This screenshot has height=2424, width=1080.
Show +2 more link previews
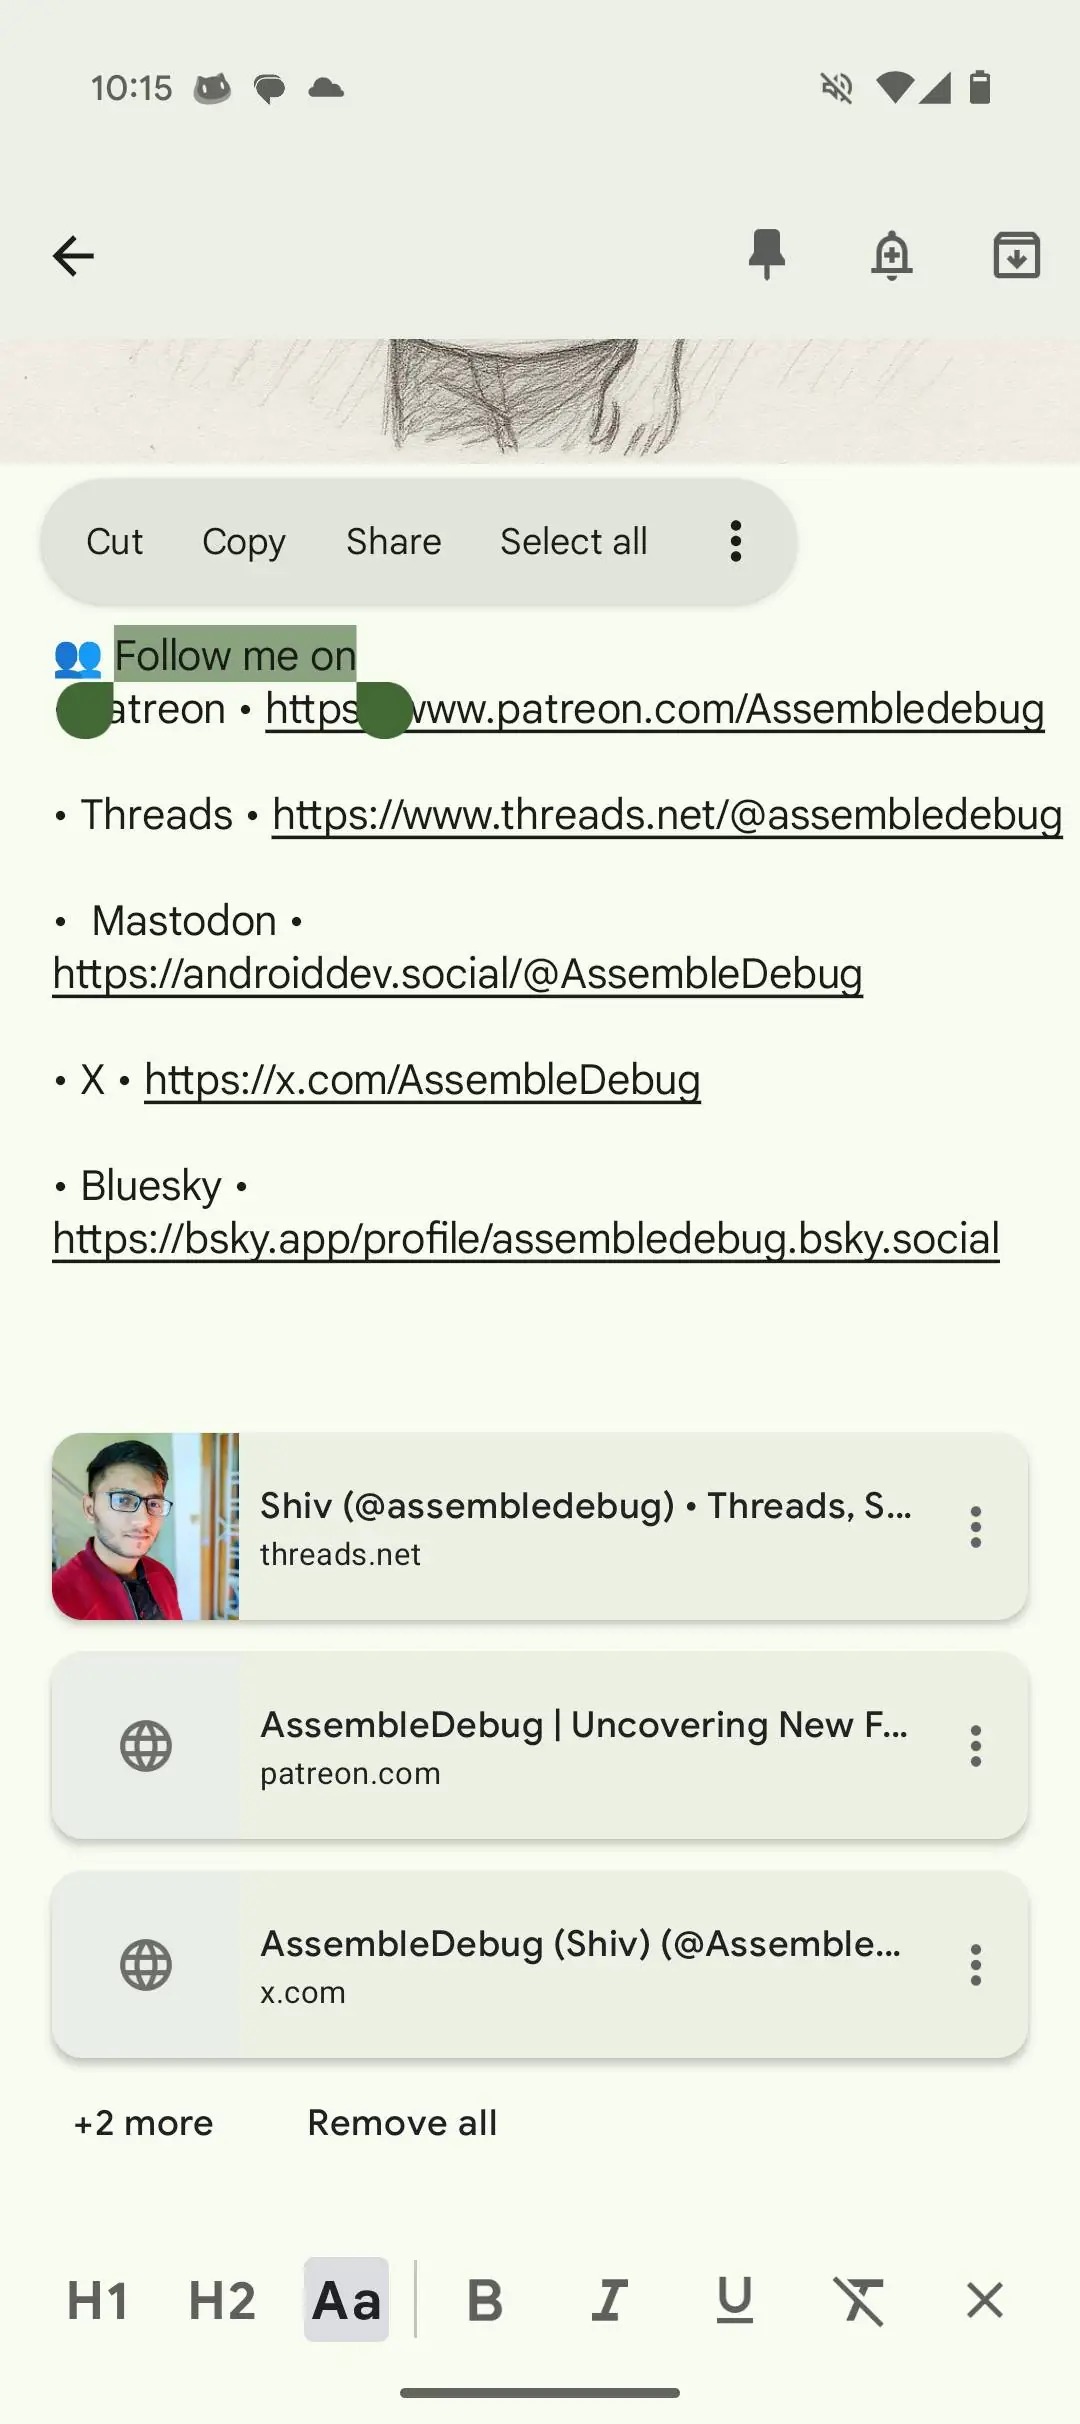pyautogui.click(x=143, y=2122)
